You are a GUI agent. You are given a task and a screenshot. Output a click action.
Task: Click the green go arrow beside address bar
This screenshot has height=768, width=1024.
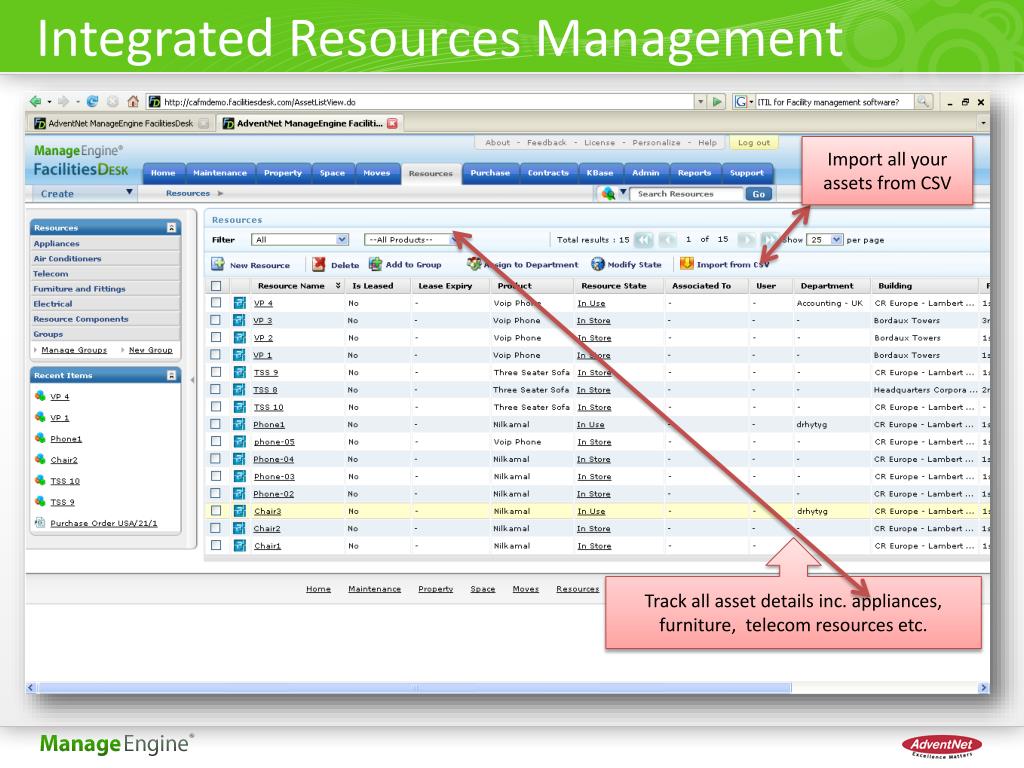(x=718, y=102)
